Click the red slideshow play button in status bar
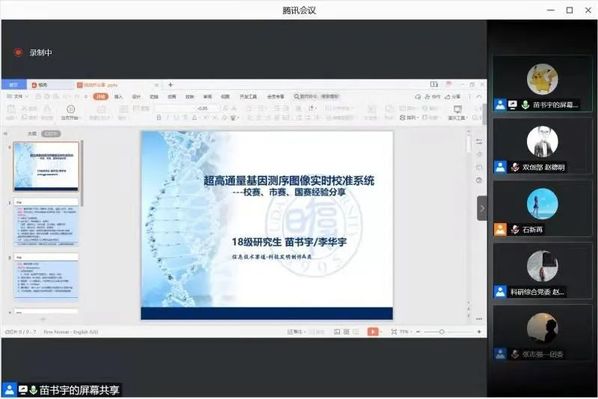This screenshot has height=399, width=598. (x=373, y=332)
